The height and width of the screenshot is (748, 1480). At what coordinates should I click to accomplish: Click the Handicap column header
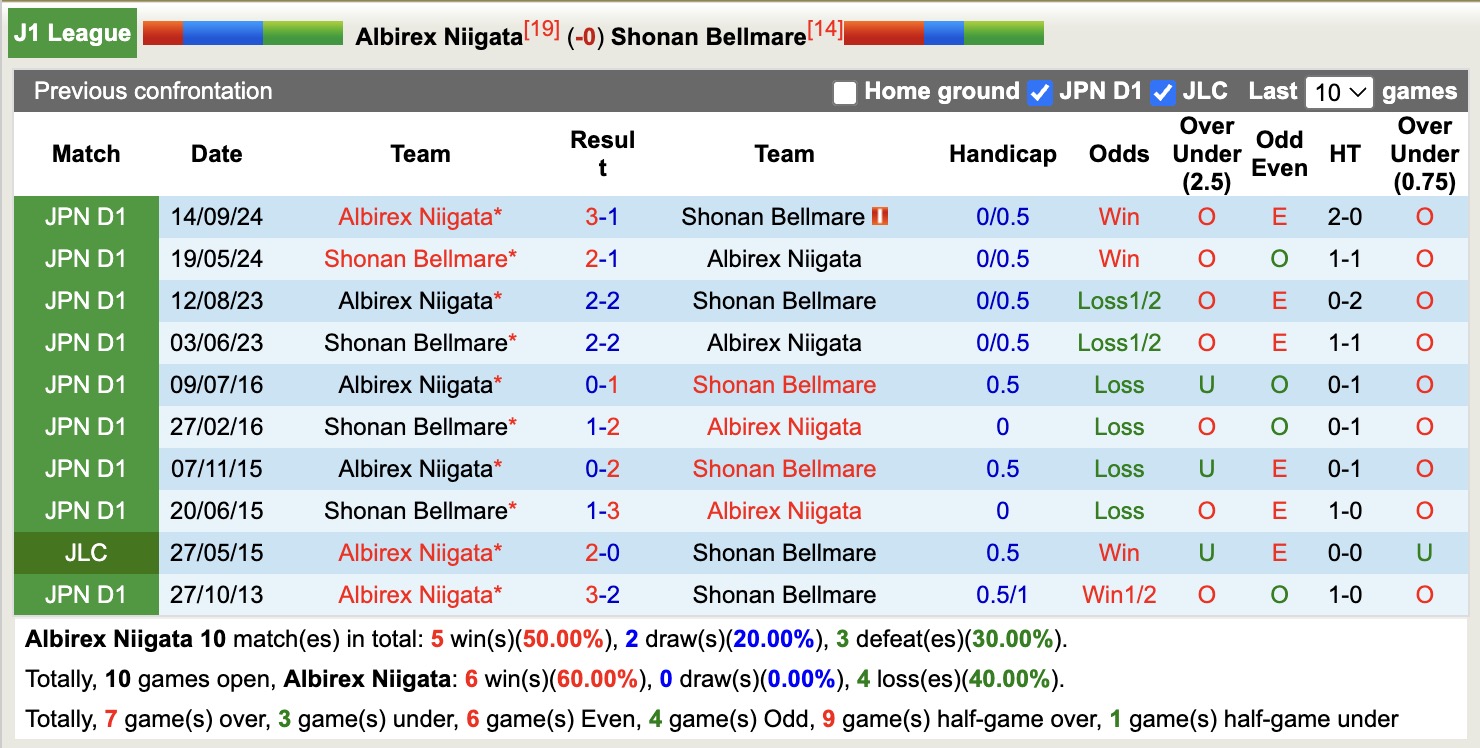[x=1002, y=154]
